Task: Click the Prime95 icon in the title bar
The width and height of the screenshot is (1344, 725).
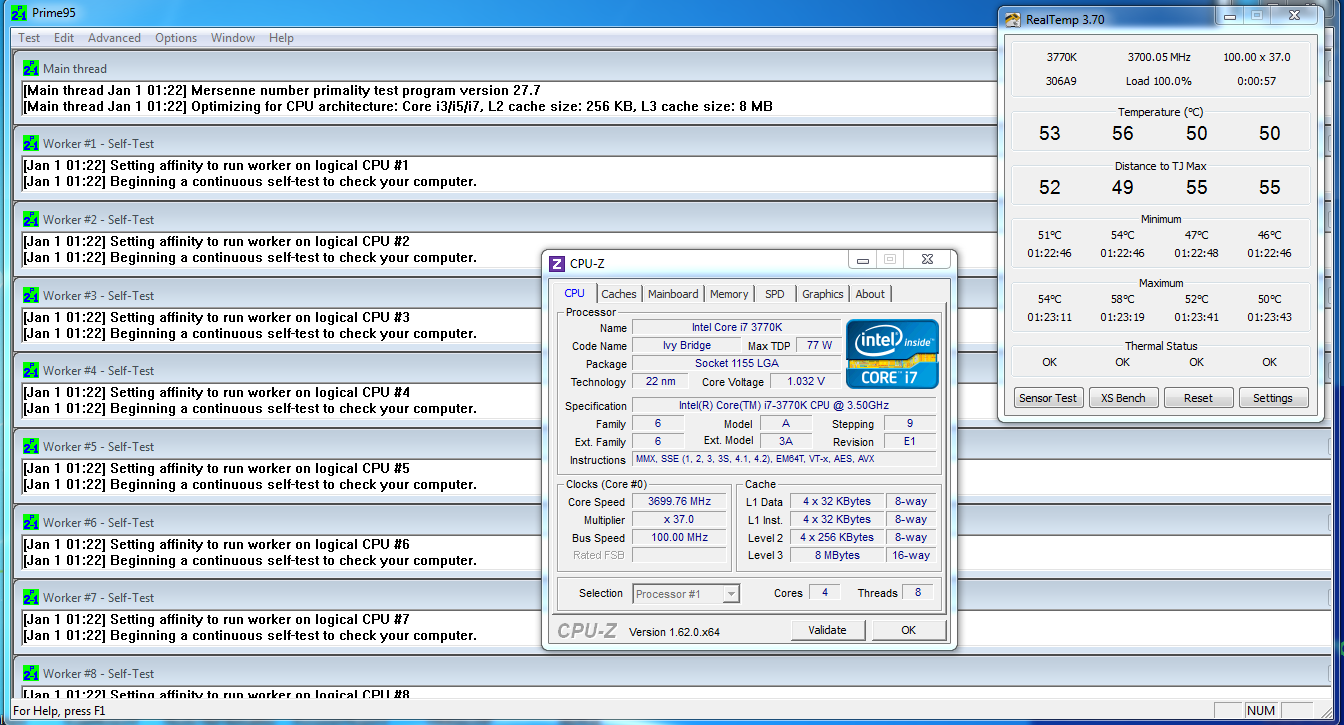Action: click(18, 13)
